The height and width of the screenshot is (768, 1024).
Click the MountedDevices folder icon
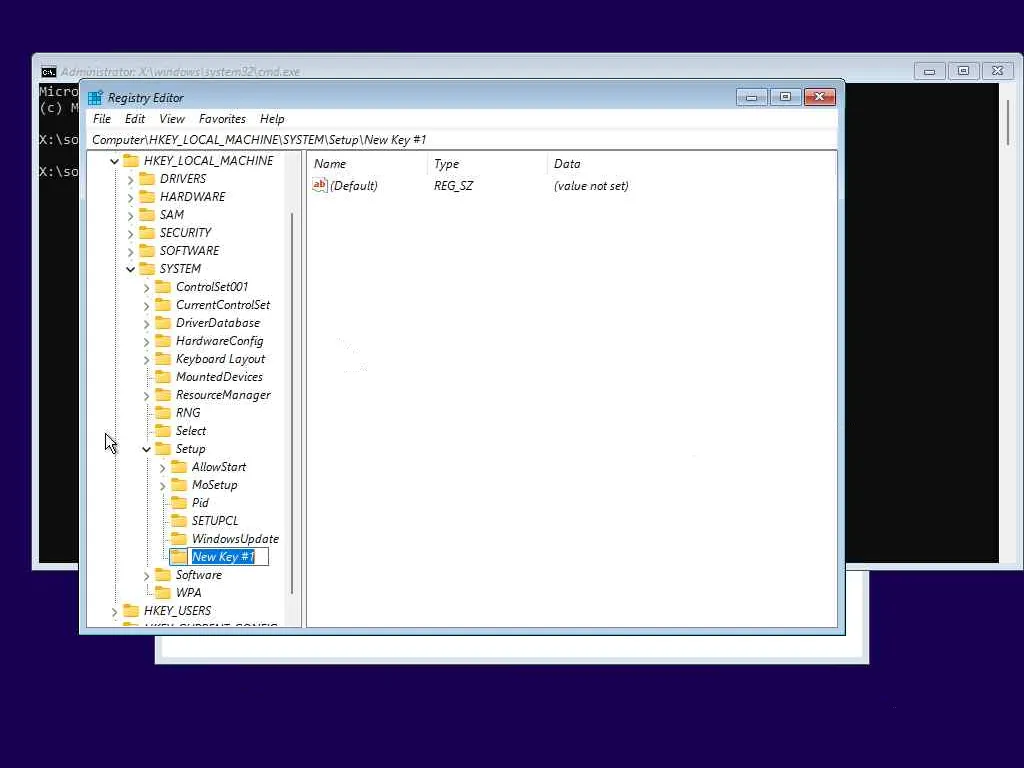coord(163,377)
